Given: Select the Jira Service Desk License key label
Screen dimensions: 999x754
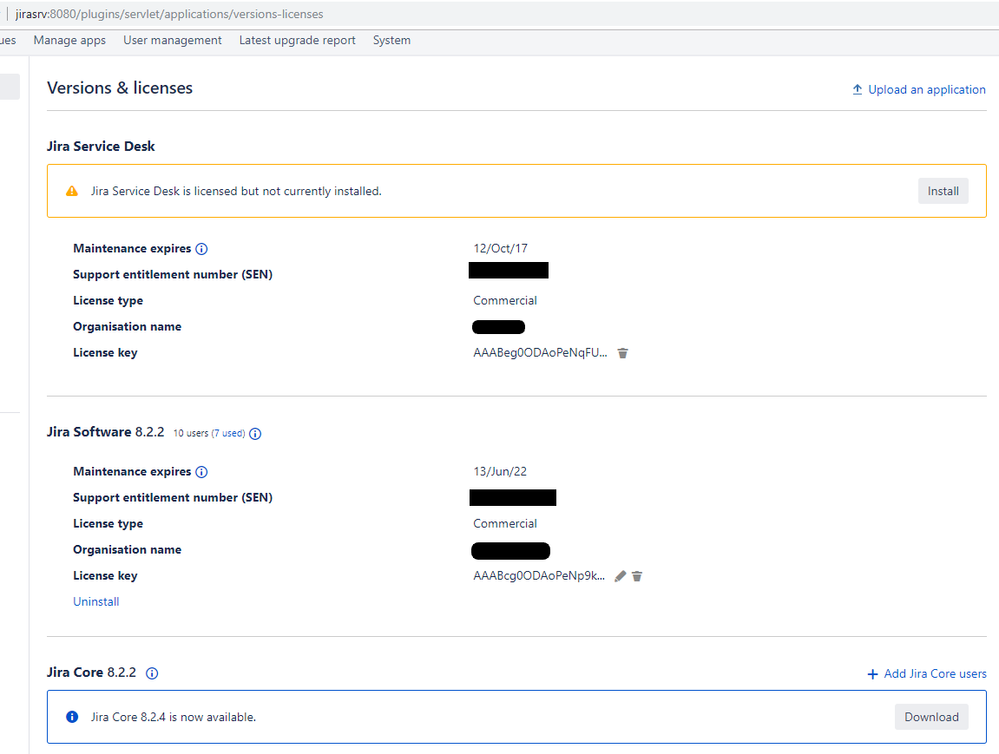Looking at the screenshot, I should coord(105,353).
